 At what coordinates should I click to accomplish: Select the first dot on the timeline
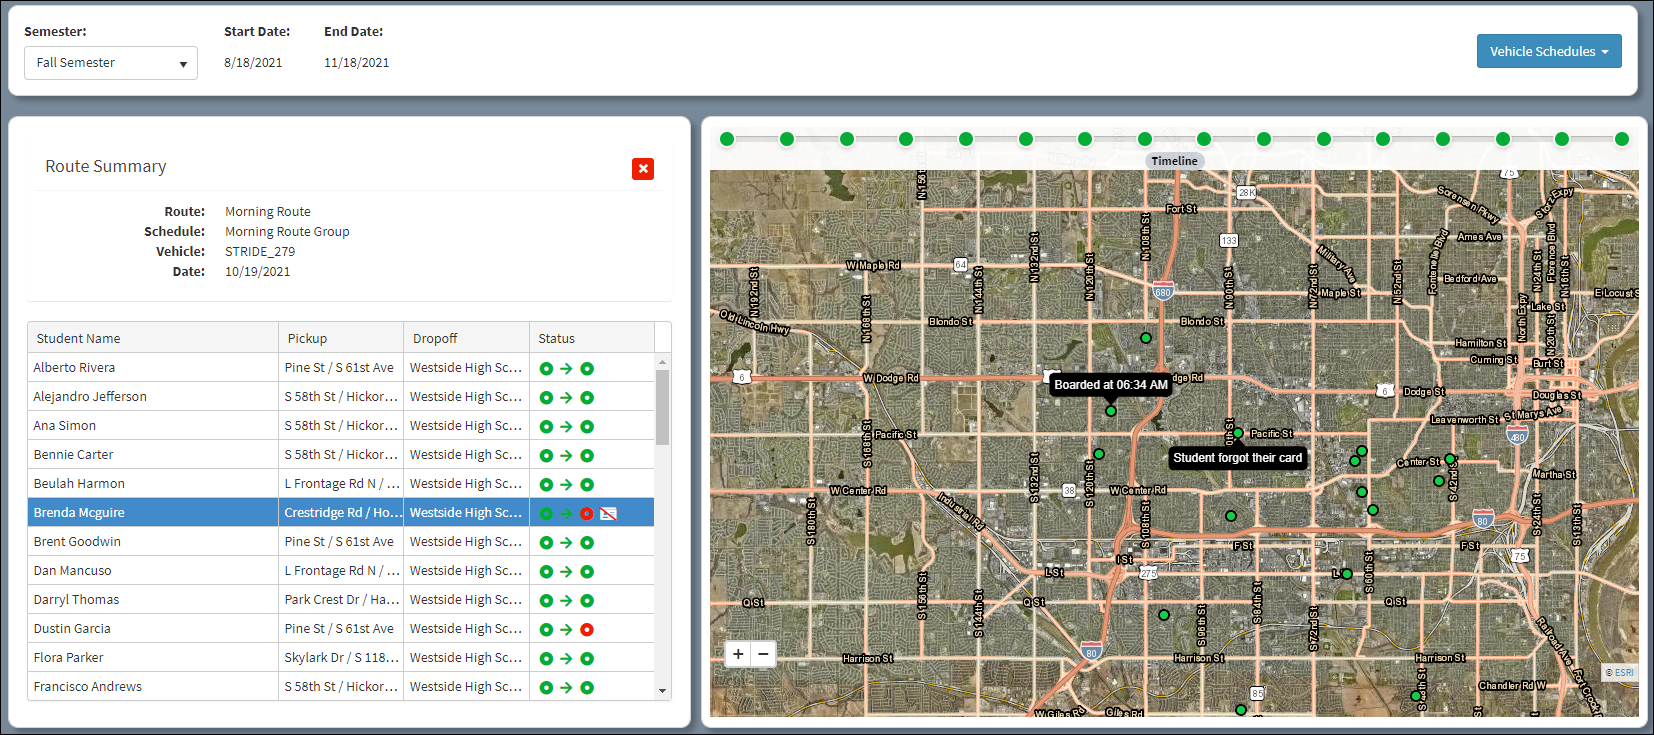[x=727, y=139]
